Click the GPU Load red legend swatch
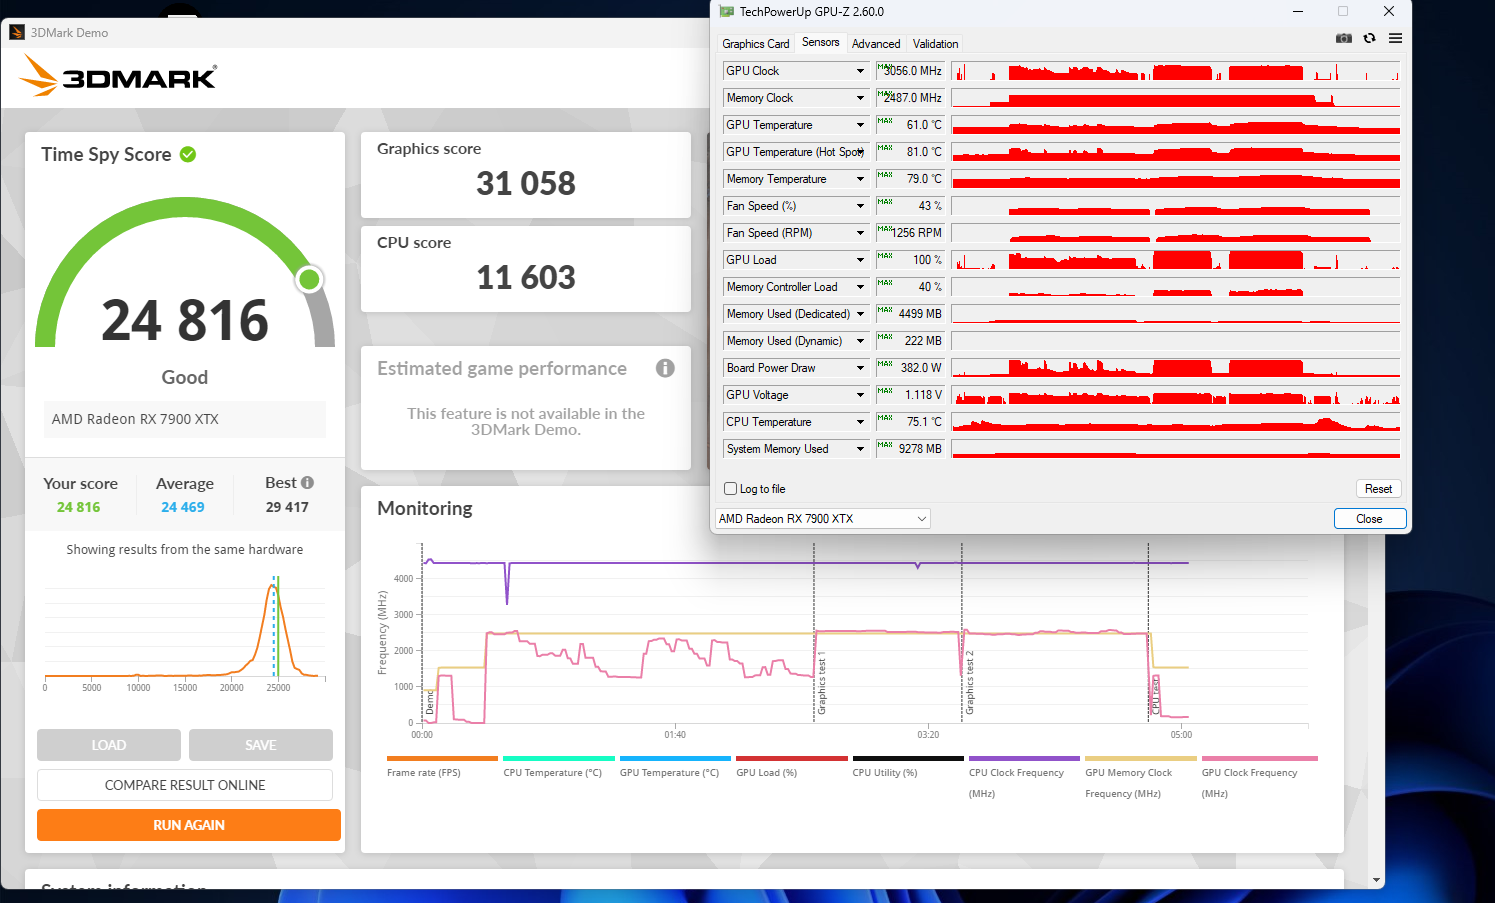 point(792,758)
